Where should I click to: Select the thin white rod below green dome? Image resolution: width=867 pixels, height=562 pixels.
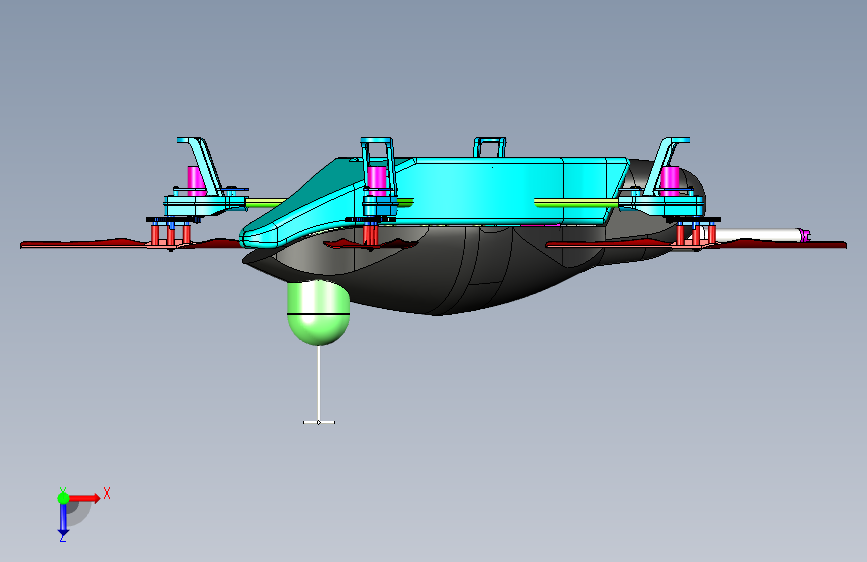pos(318,384)
